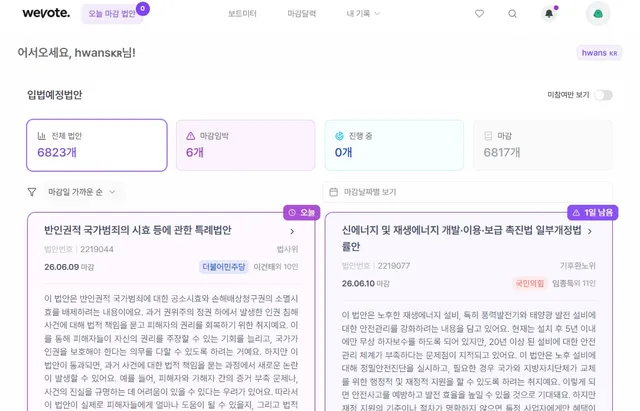Click the purple count badge 0
This screenshot has height=411, width=640.
pos(142,8)
